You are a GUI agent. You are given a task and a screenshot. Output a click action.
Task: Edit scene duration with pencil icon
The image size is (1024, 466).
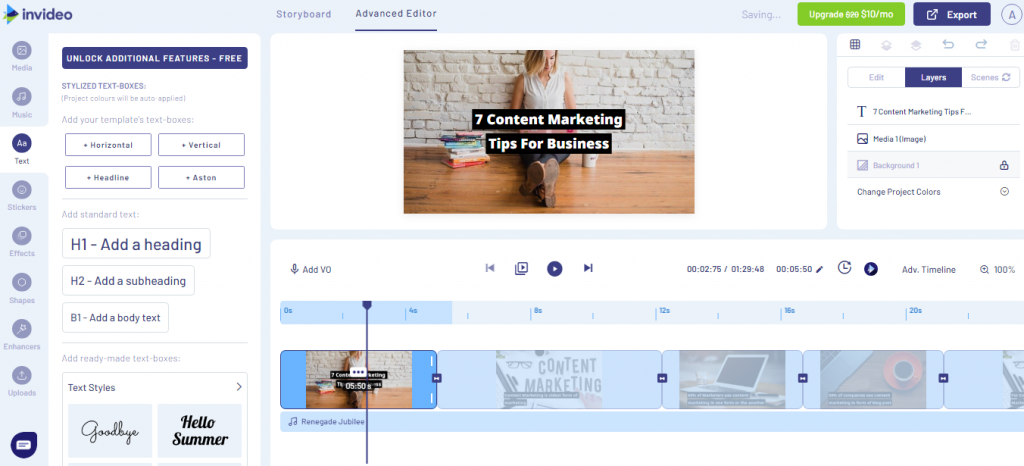[x=820, y=269]
